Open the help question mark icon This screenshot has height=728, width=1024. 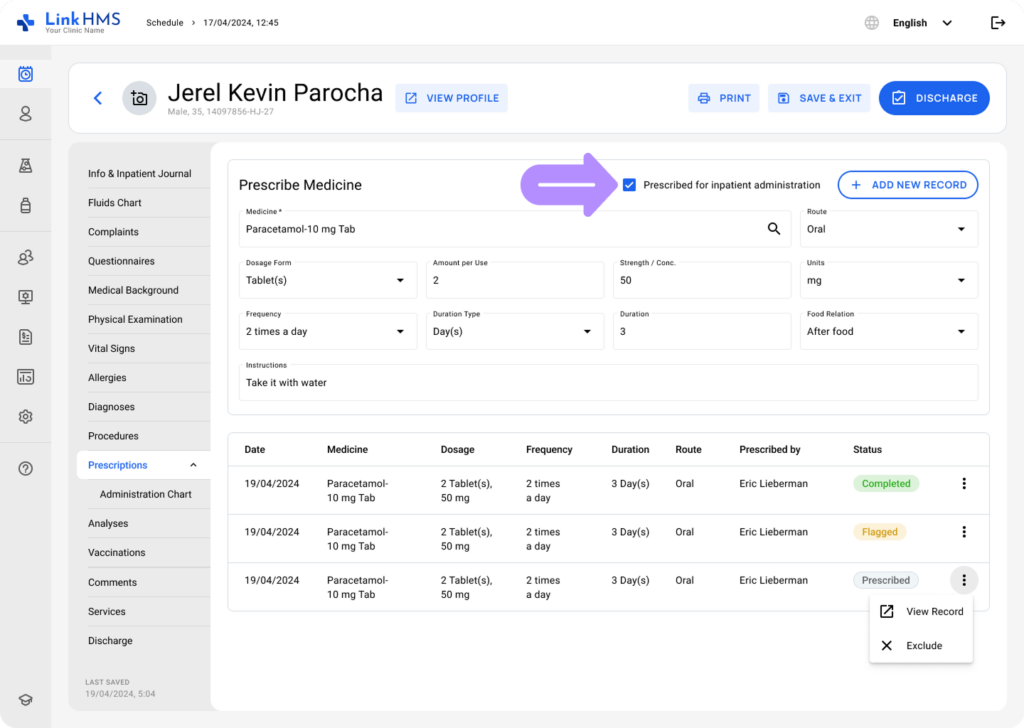[26, 469]
